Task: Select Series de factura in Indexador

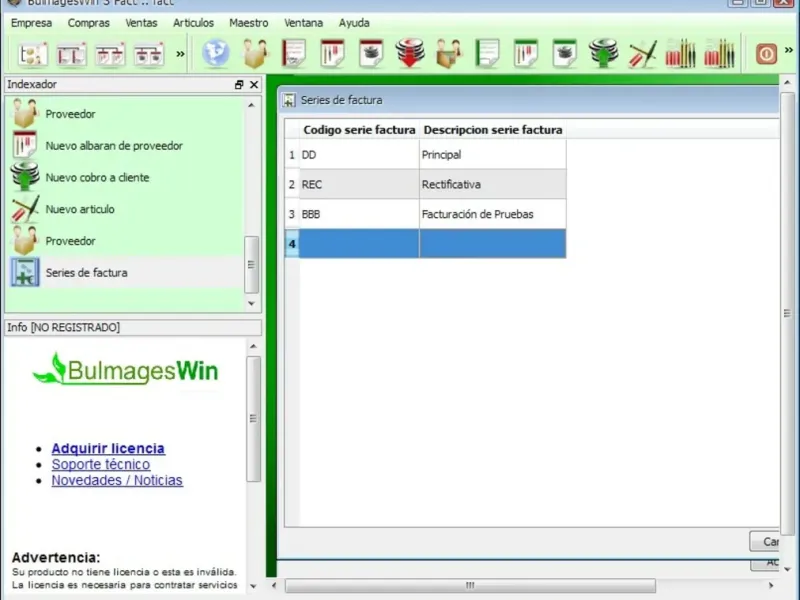Action: 125,272
